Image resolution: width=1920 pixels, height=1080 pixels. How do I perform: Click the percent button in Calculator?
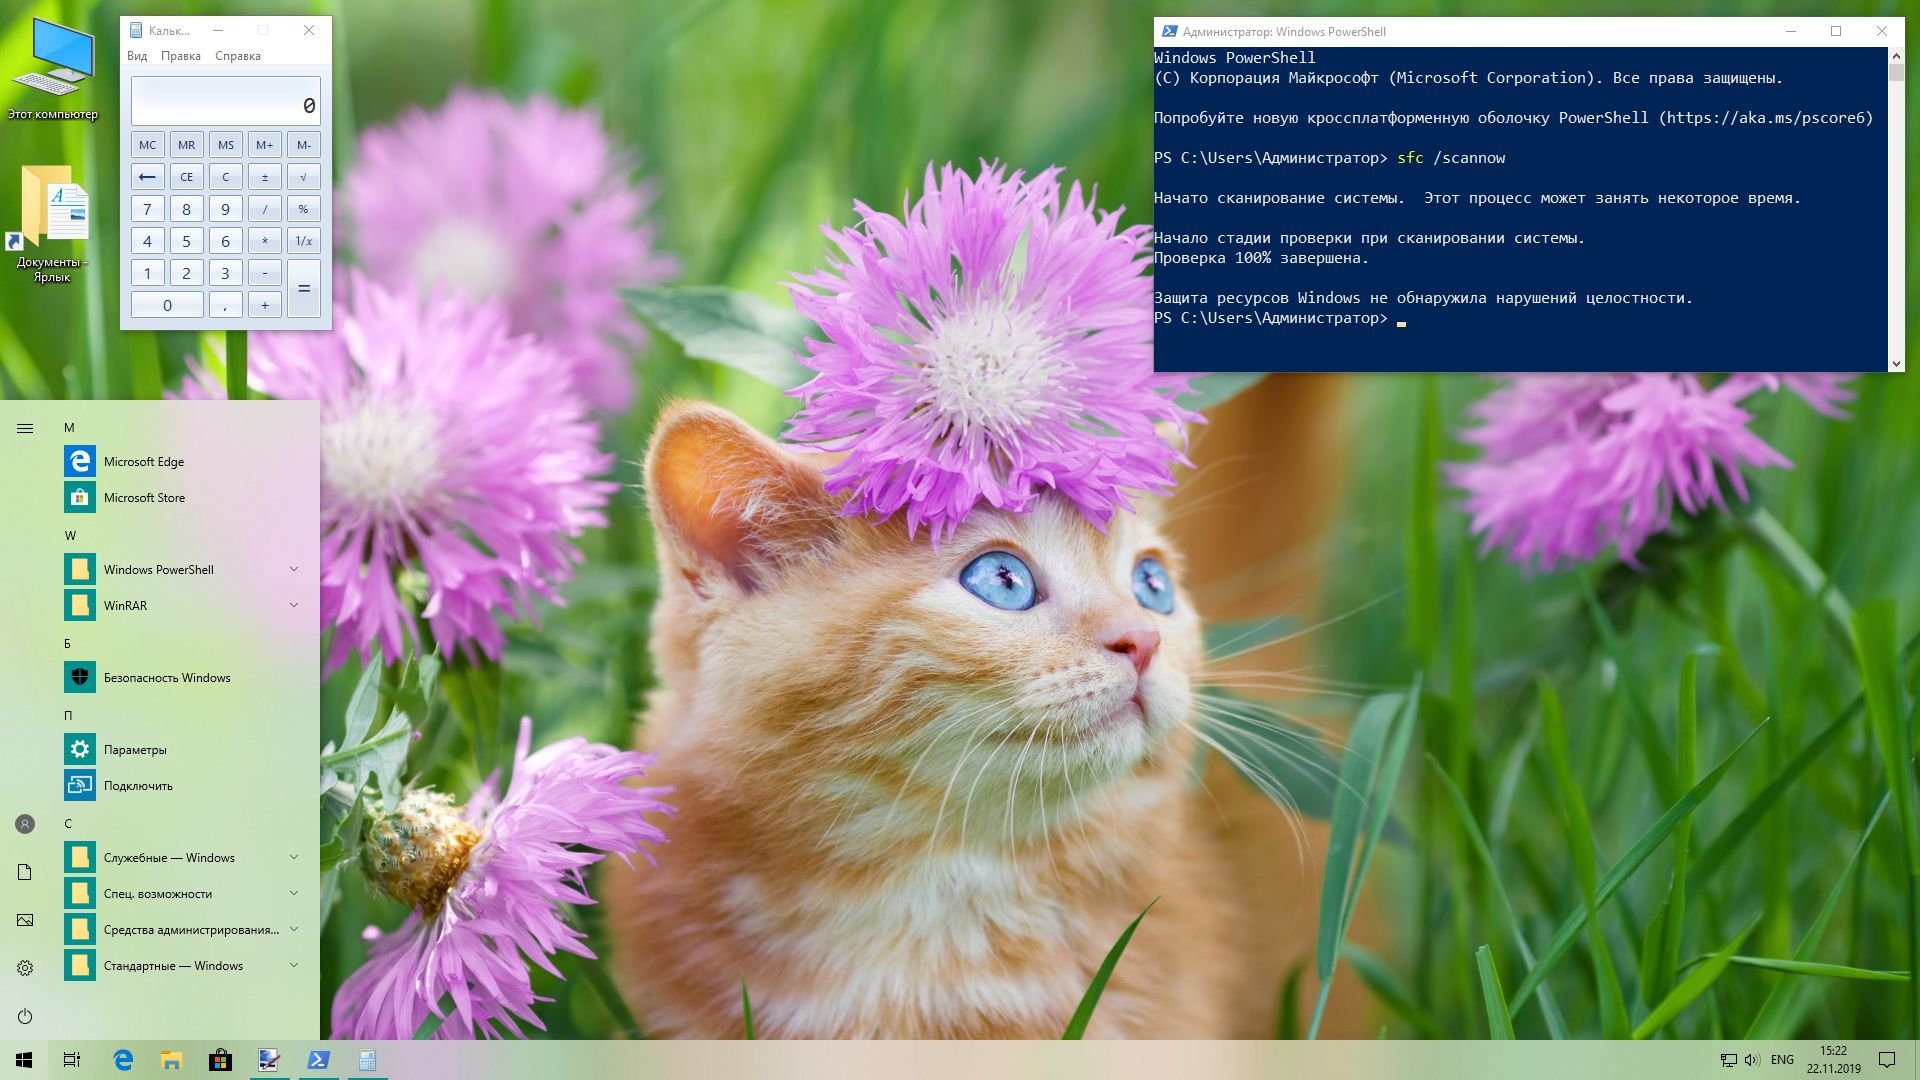coord(303,209)
